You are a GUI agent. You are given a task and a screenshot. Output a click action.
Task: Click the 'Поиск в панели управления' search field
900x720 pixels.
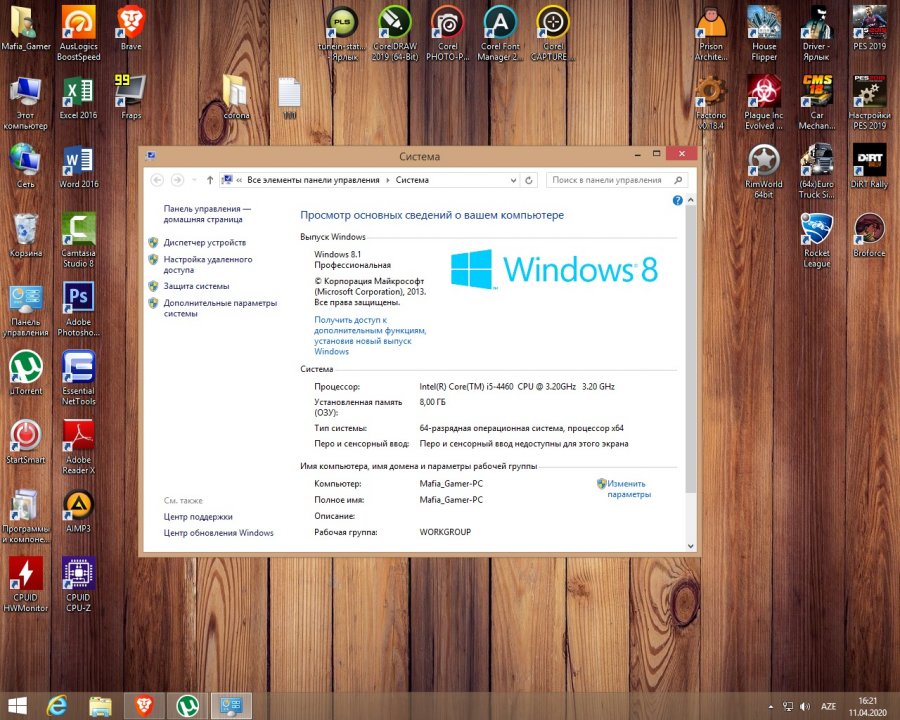tap(610, 180)
